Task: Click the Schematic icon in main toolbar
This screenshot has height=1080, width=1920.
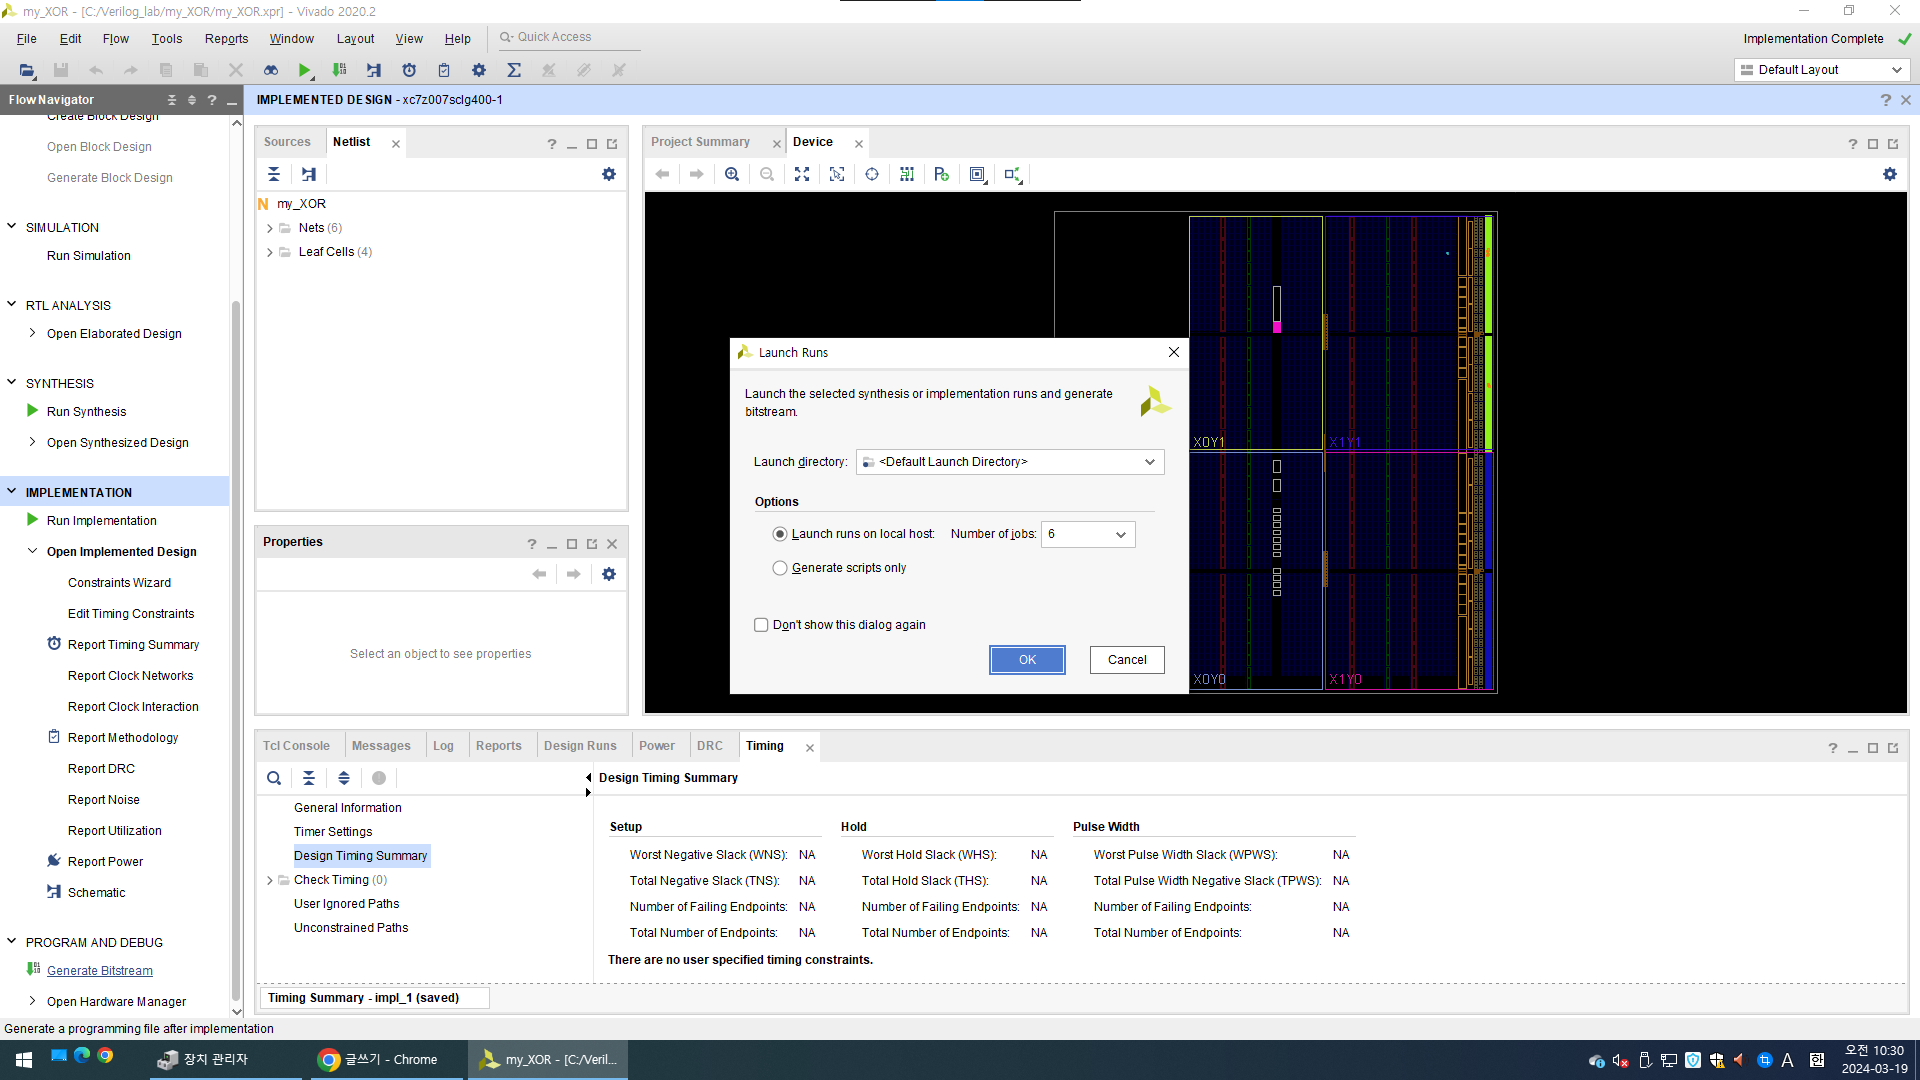Action: click(374, 70)
